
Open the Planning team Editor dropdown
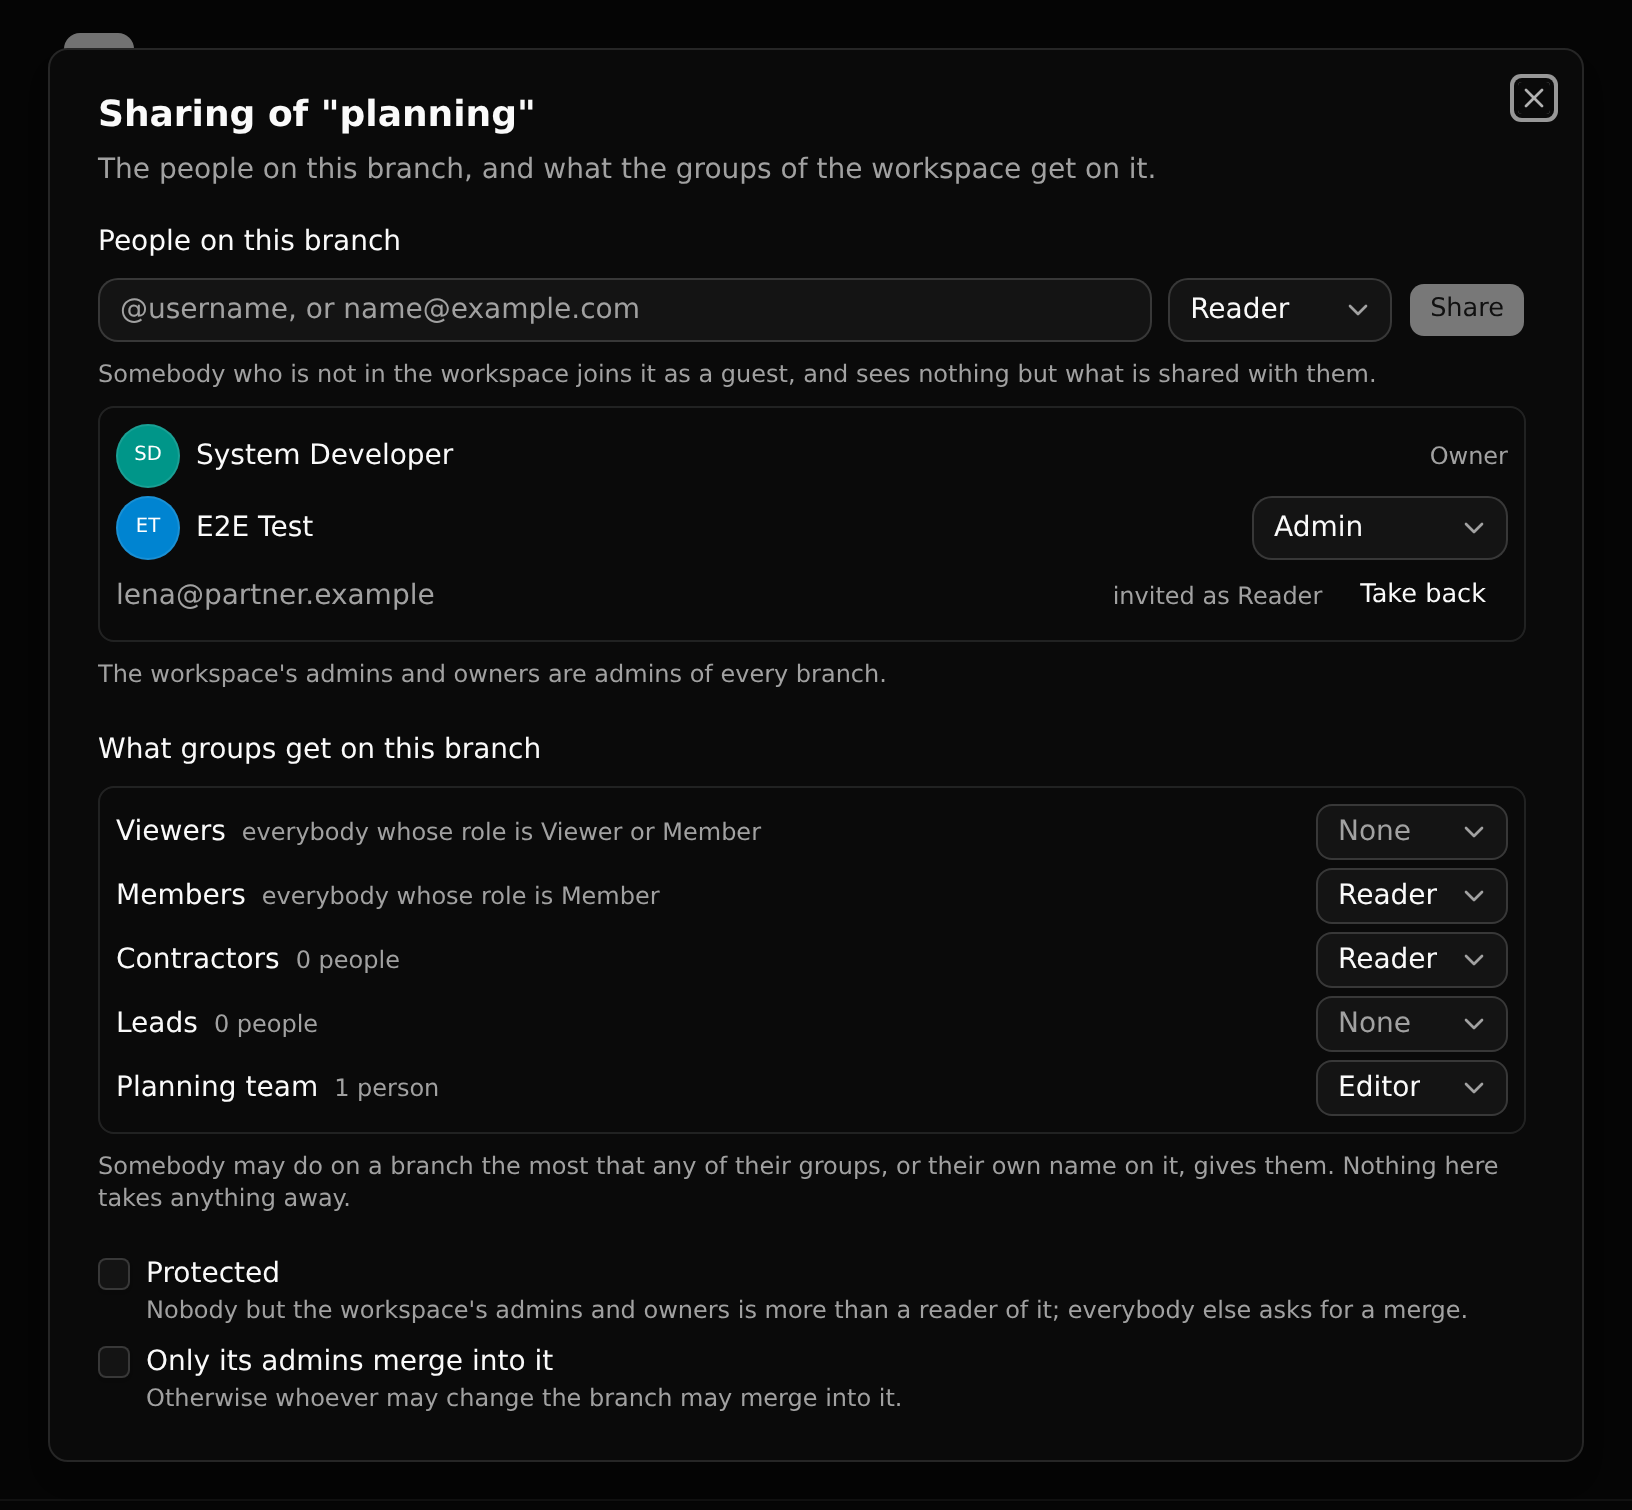pos(1411,1087)
